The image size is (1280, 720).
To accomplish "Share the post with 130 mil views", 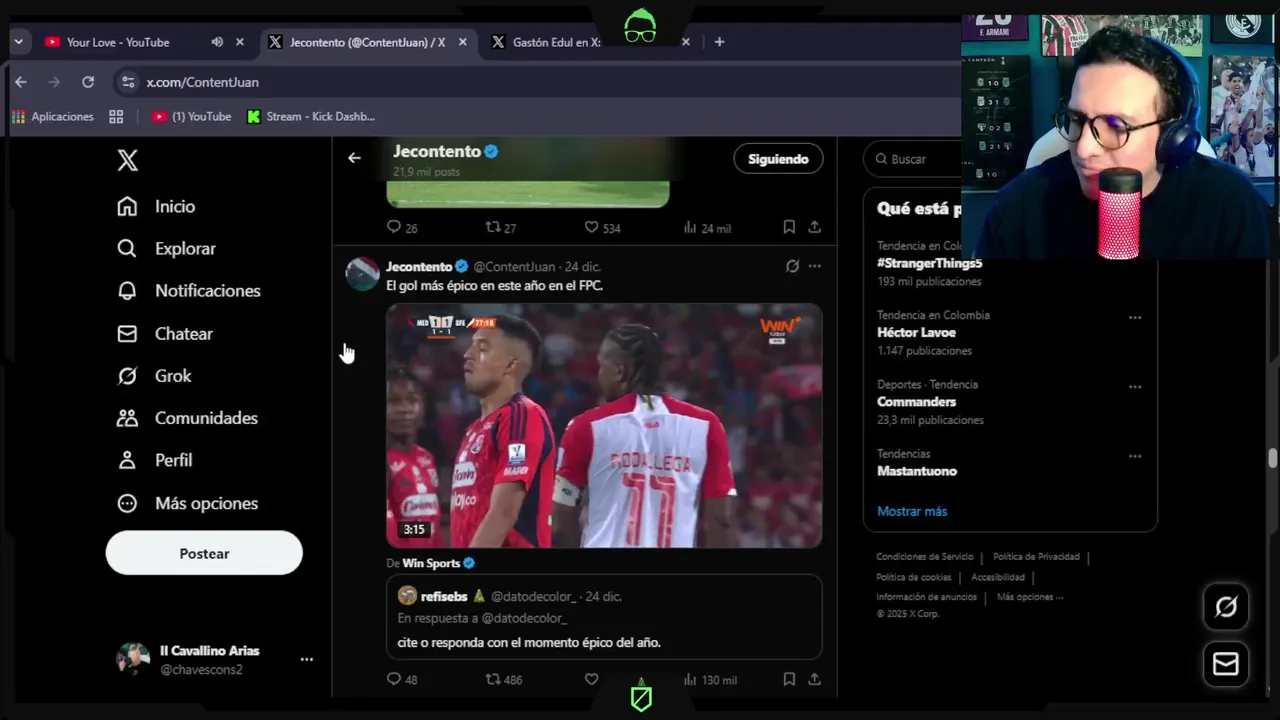I will 815,679.
